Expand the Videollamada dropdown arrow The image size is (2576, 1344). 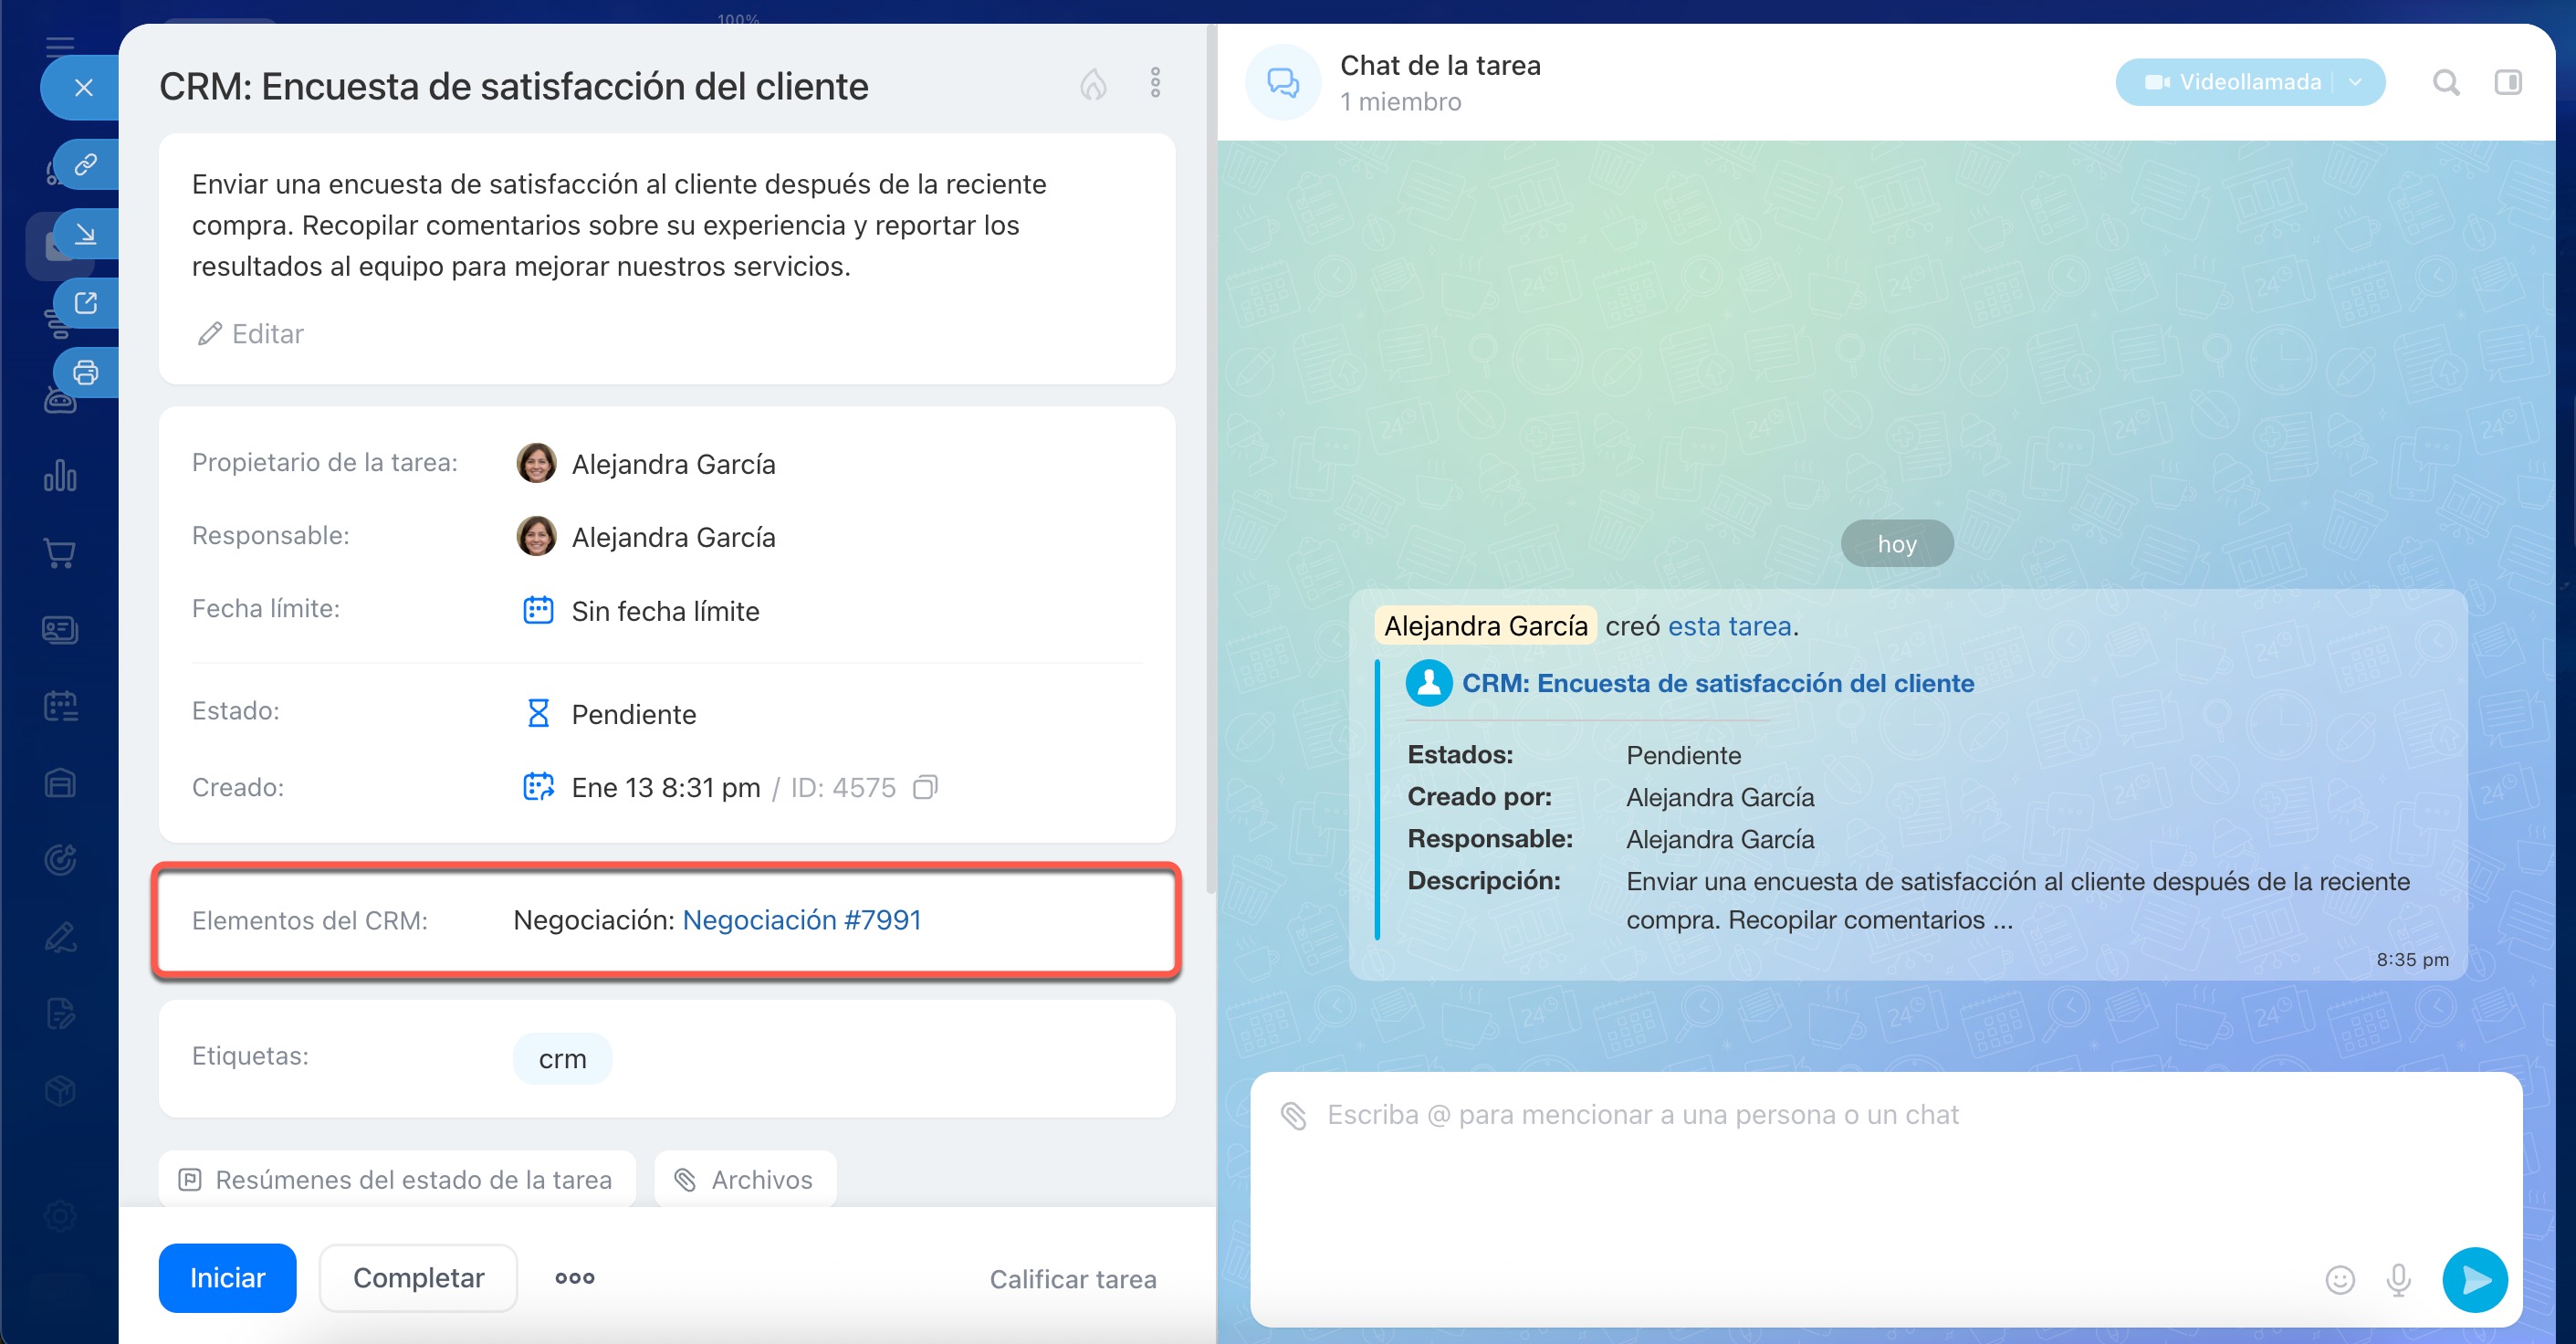tap(2356, 82)
